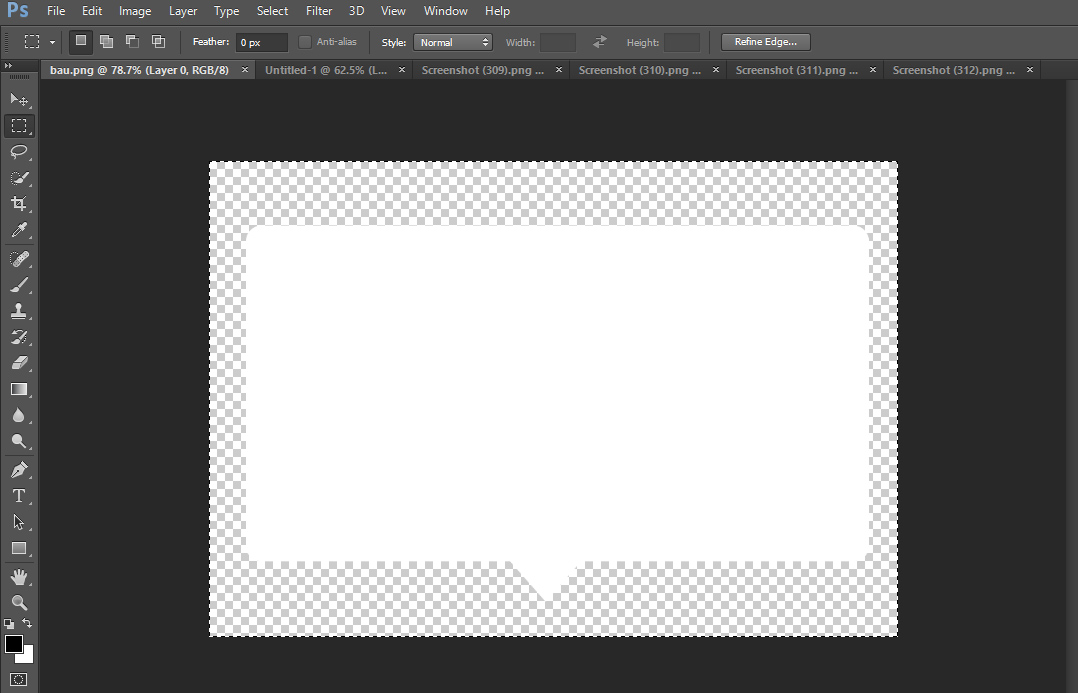Click the Photoshop Ps logo
The image size is (1078, 693).
17,10
